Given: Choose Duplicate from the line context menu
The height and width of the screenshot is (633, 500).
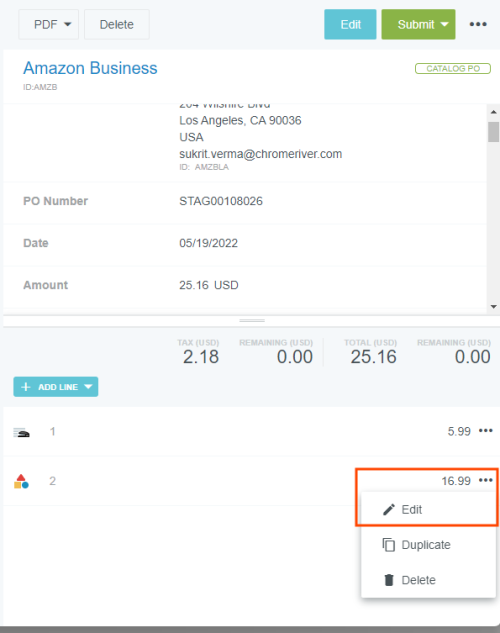Looking at the screenshot, I should click(428, 545).
